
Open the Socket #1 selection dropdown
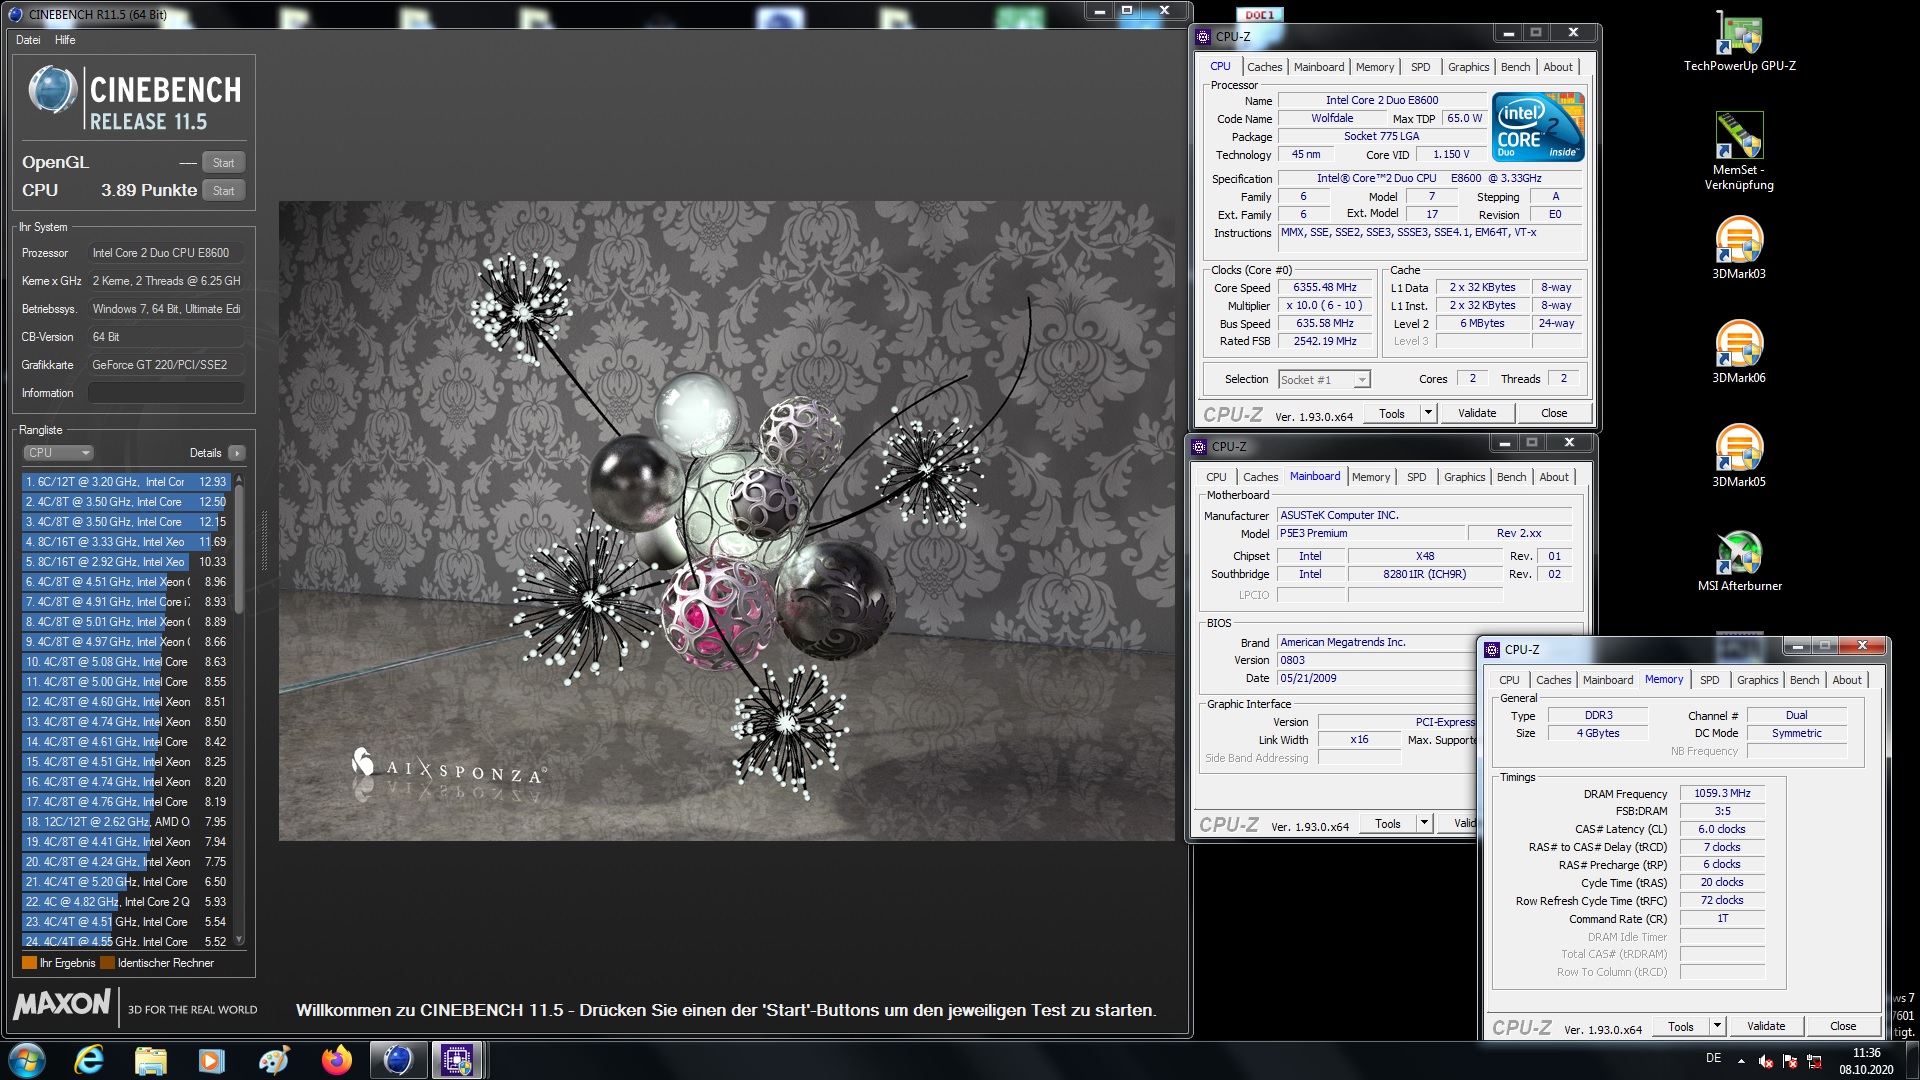tap(1324, 380)
